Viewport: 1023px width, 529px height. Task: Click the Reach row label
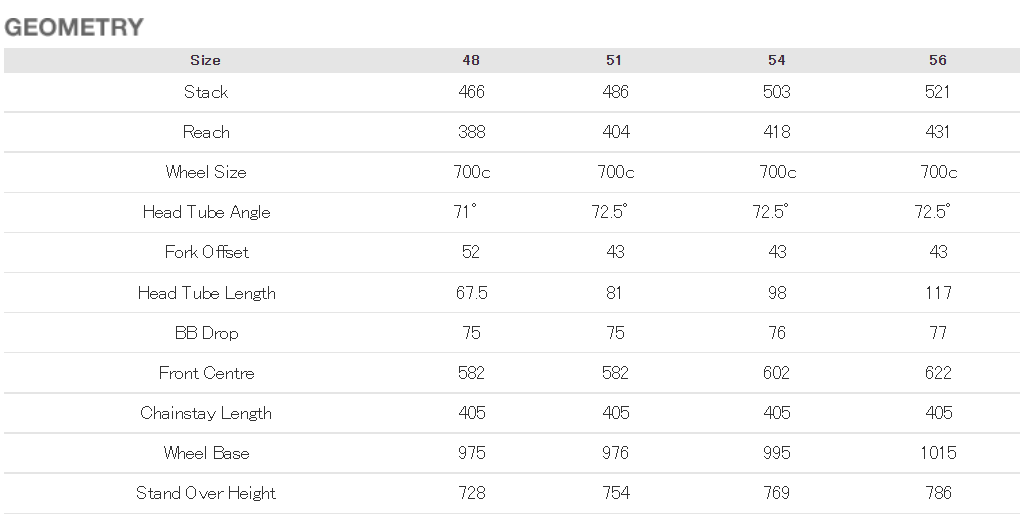[206, 132]
